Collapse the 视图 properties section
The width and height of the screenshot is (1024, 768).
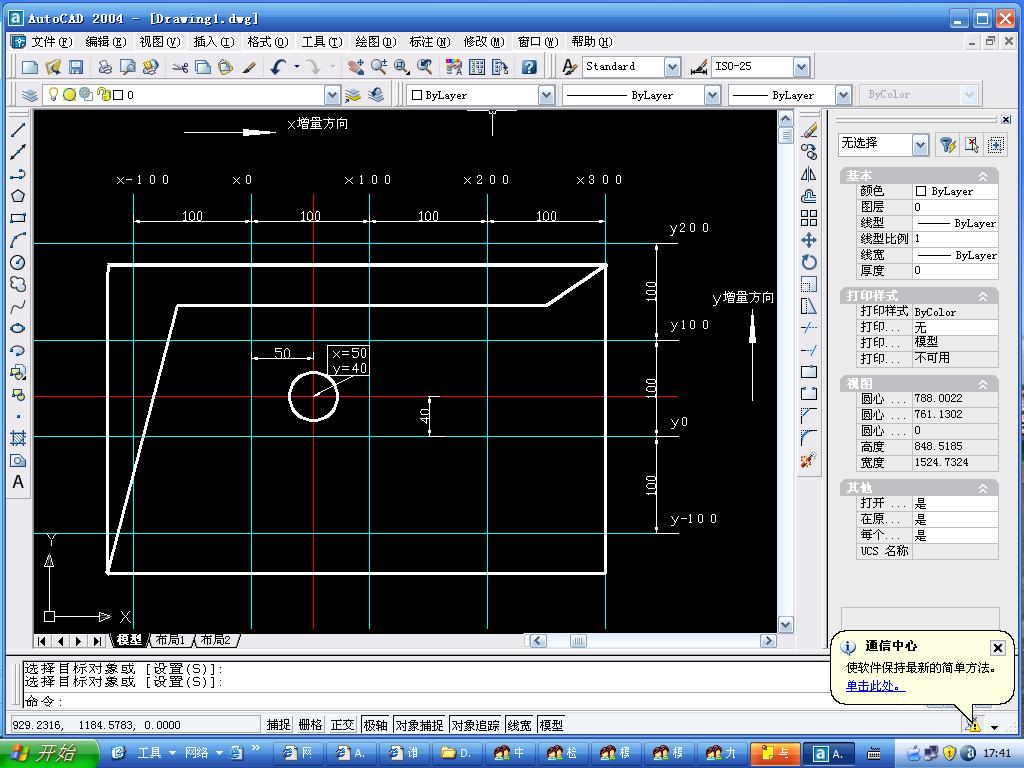pyautogui.click(x=983, y=384)
